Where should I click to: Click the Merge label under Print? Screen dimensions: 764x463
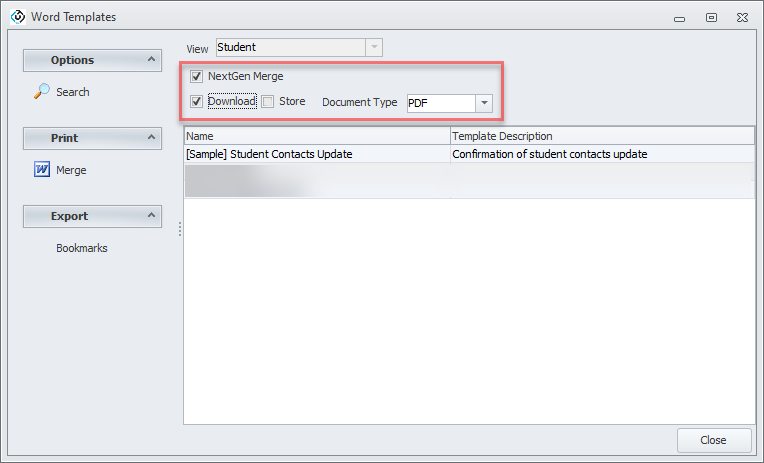pos(71,170)
